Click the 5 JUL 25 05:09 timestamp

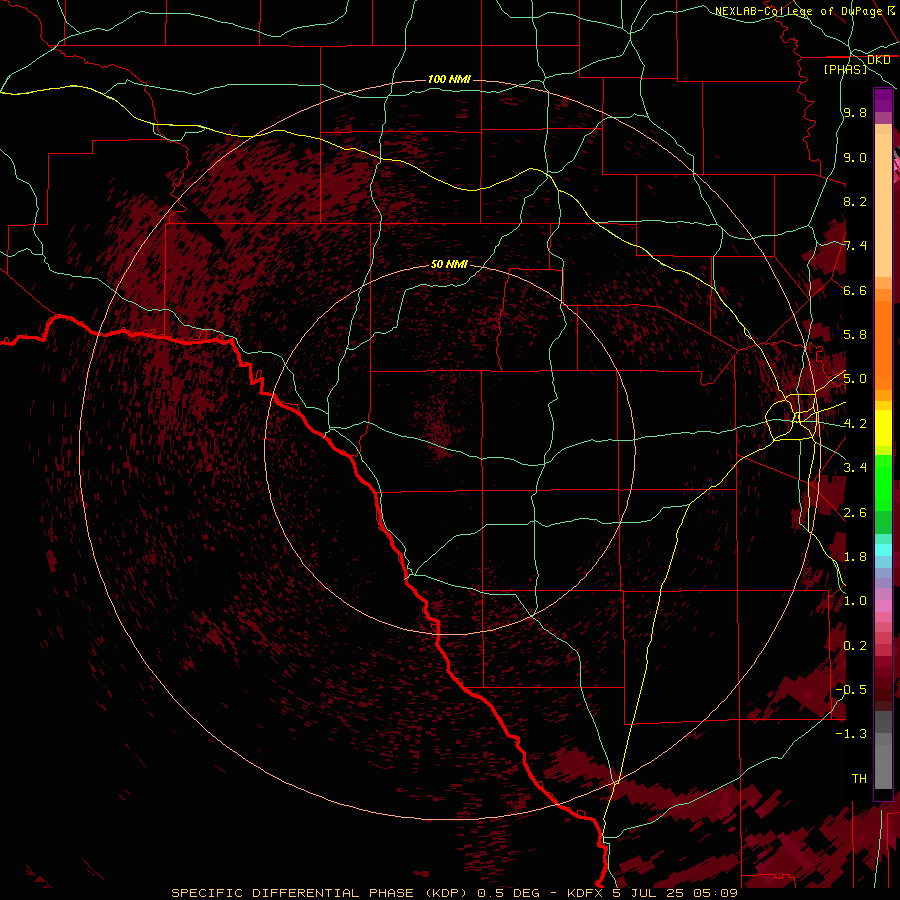(675, 893)
